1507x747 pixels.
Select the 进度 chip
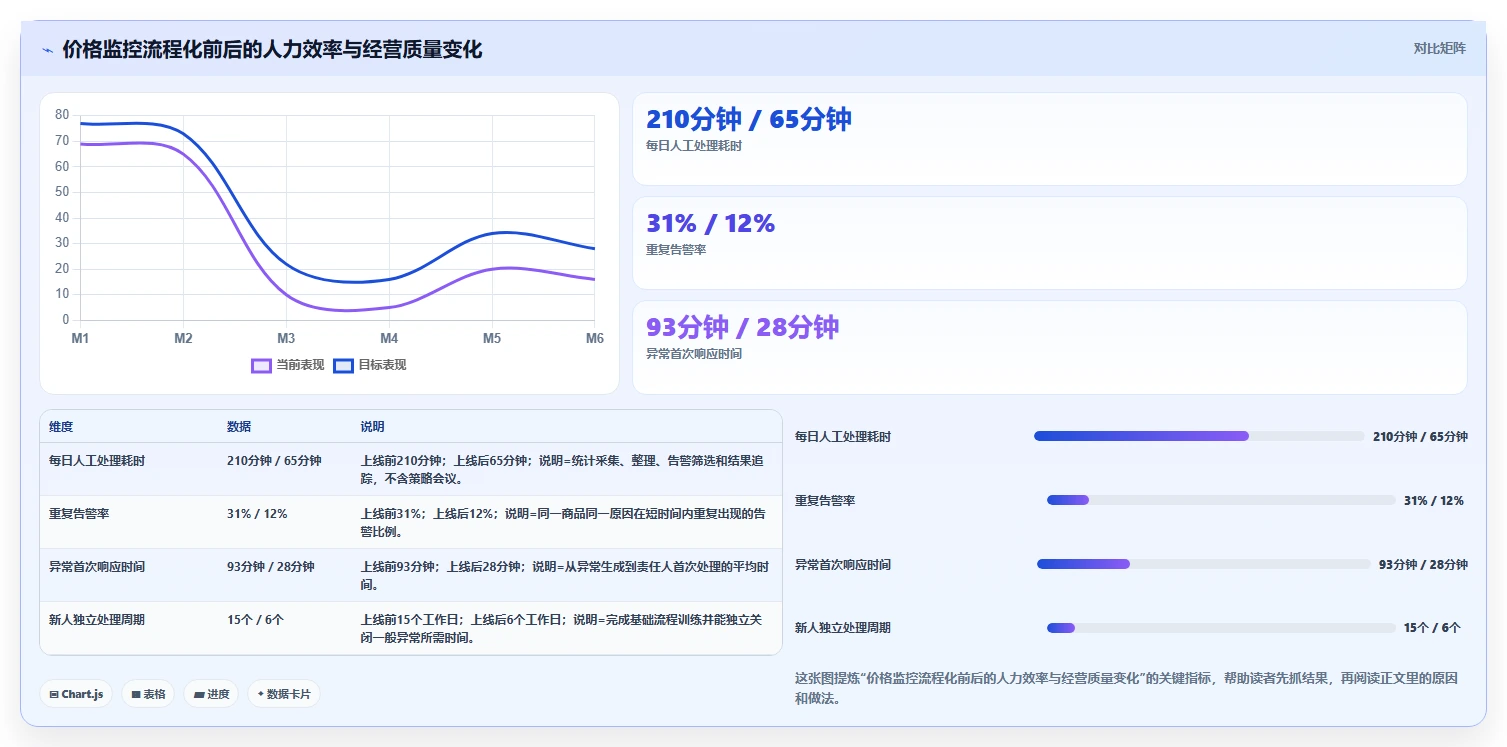coord(211,694)
